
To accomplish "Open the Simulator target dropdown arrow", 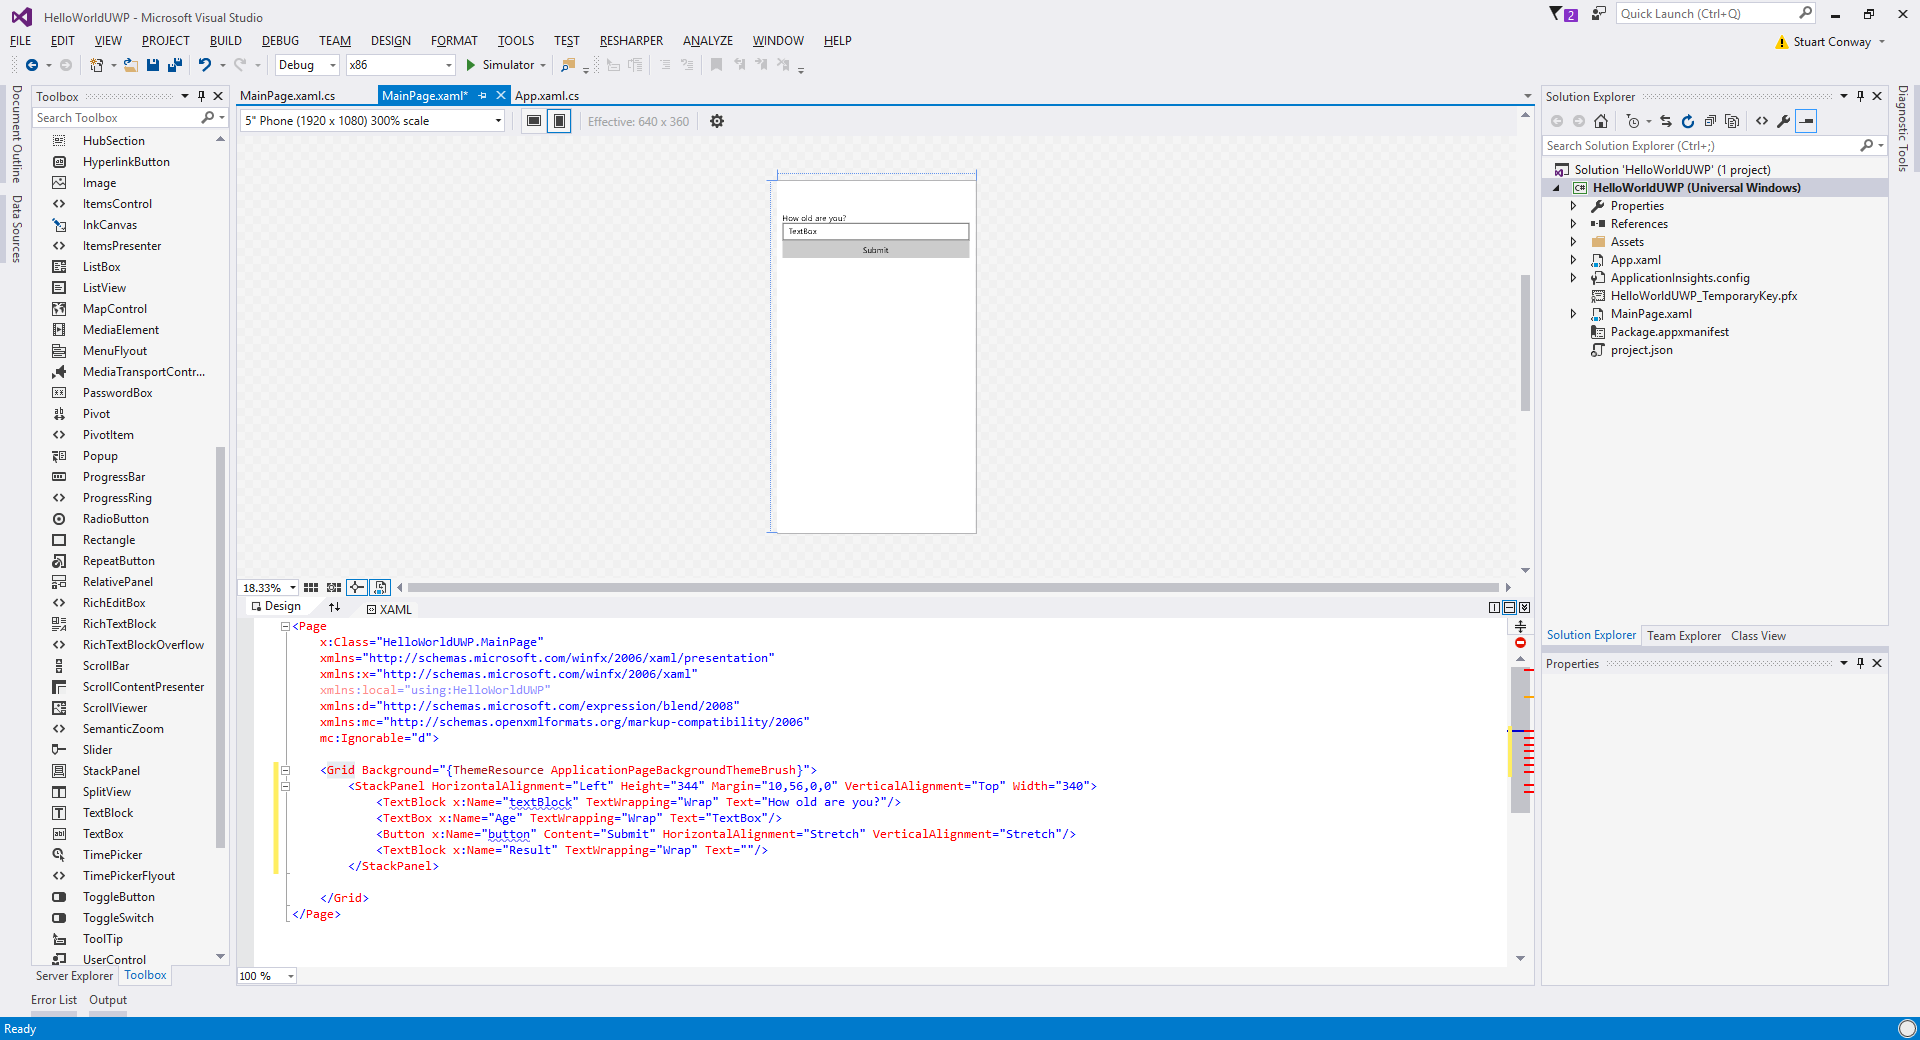I will coord(543,65).
